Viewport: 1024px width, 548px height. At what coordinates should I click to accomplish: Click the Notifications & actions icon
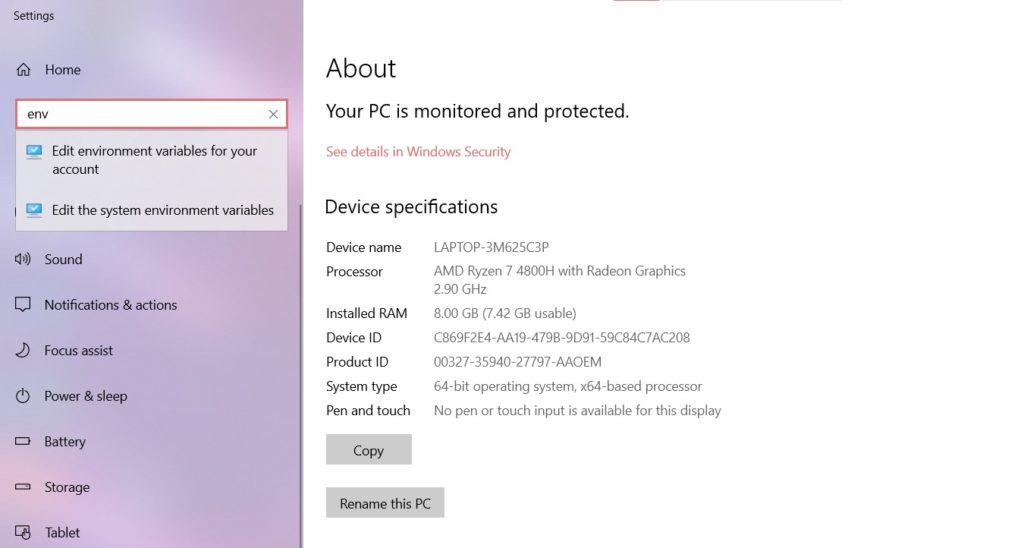[x=23, y=304]
